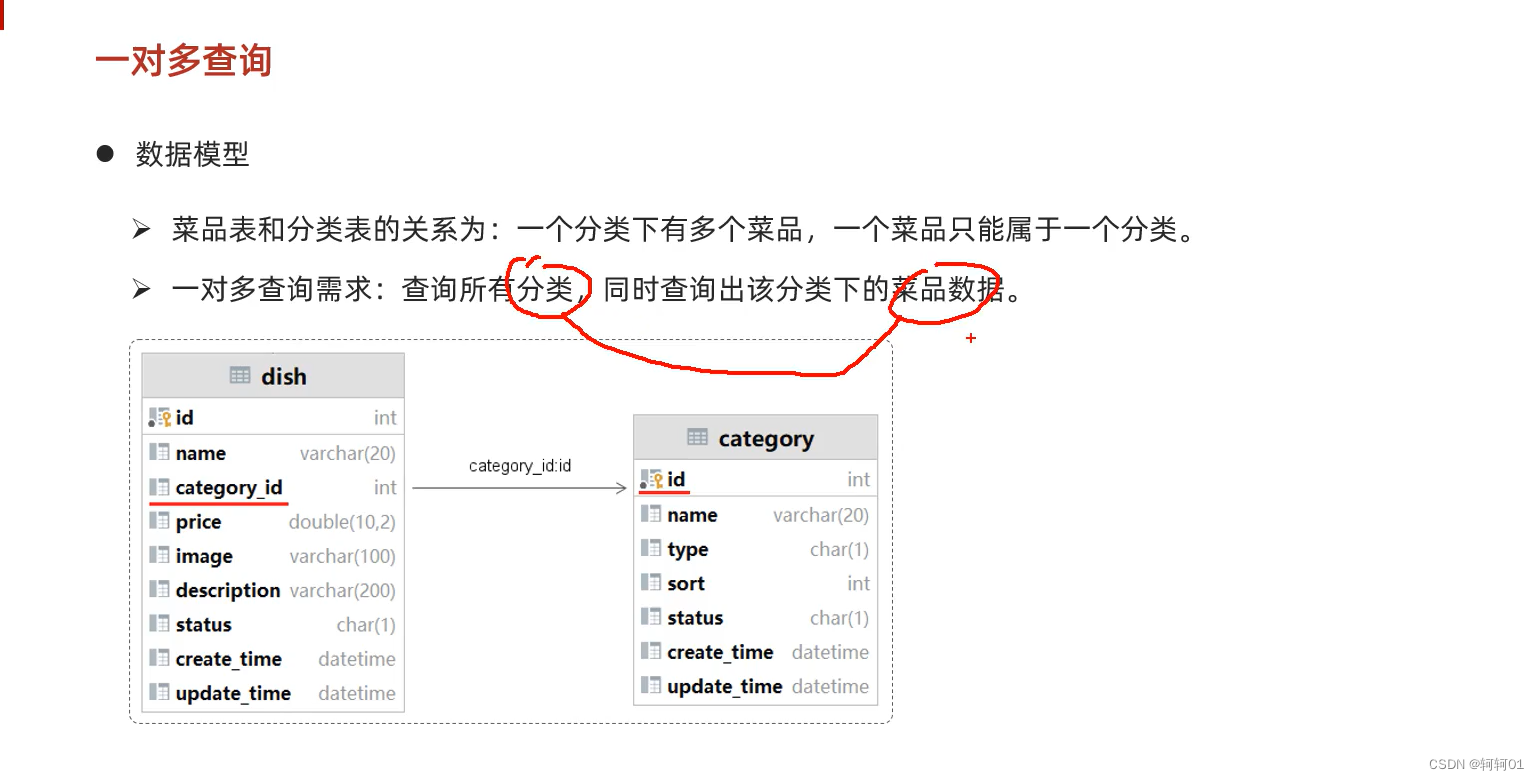Click the primary key icon of category id
This screenshot has height=780, width=1539.
pos(652,480)
